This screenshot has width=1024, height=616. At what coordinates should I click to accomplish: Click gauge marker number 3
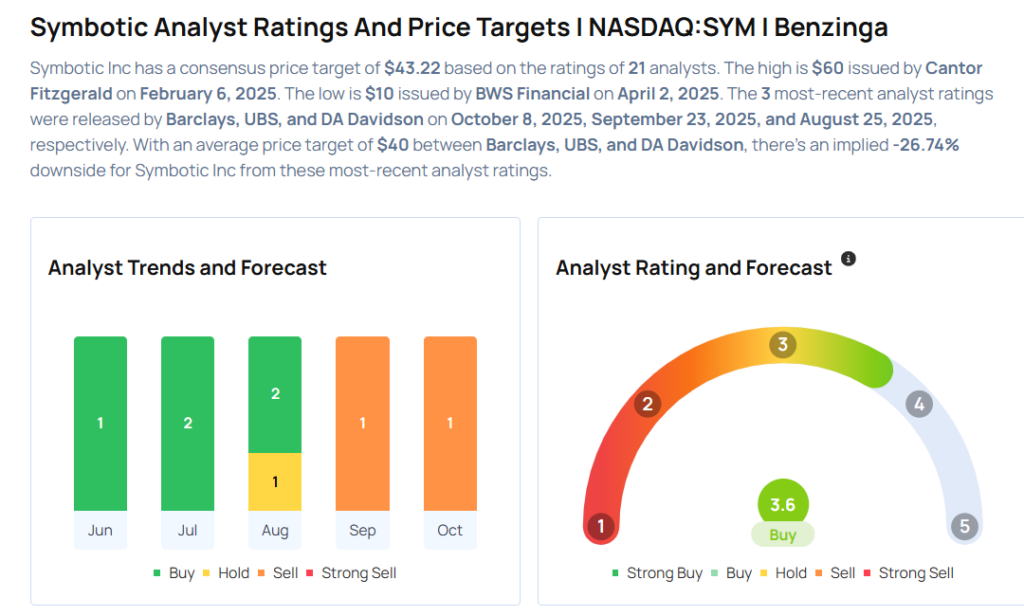783,345
